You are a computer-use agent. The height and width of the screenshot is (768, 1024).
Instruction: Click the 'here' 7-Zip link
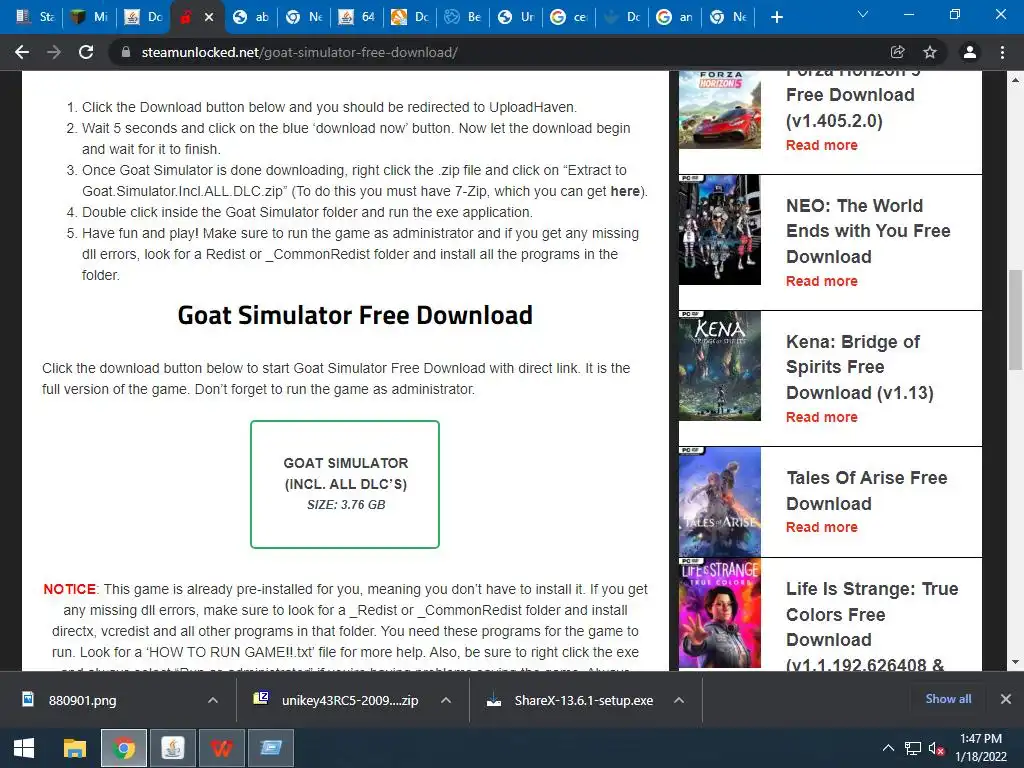[x=625, y=191]
